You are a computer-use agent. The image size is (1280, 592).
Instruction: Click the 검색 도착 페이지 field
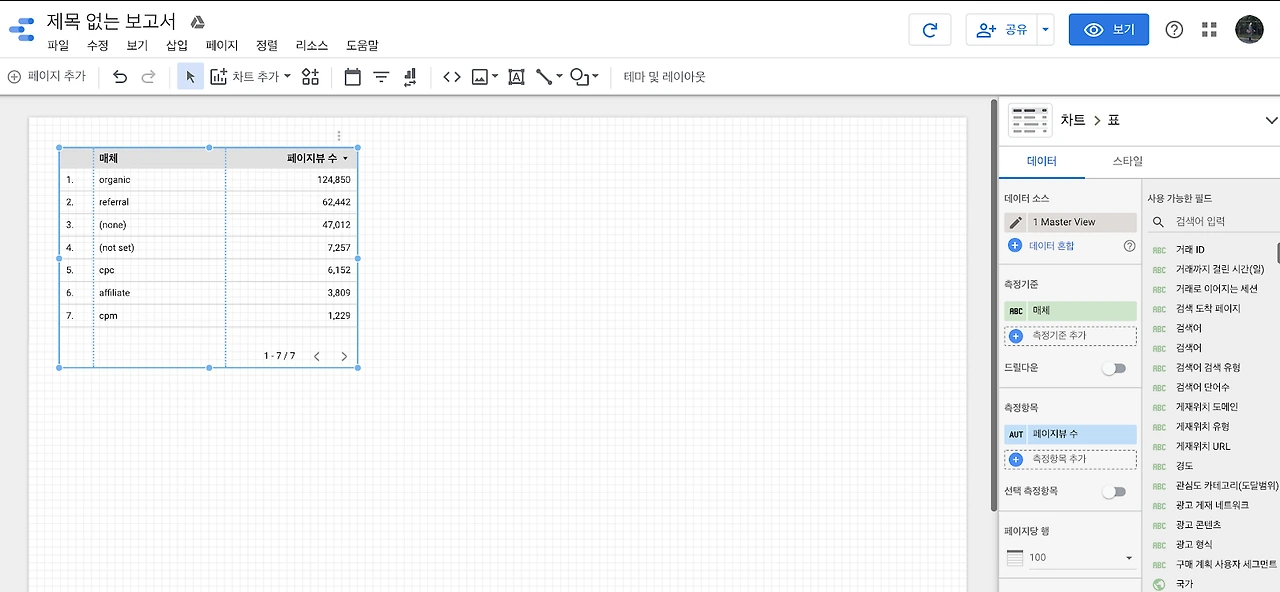click(x=1208, y=309)
